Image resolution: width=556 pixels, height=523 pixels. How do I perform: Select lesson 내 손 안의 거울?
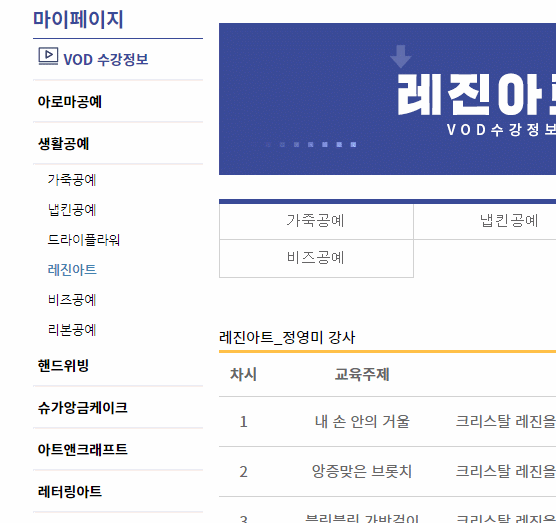click(x=362, y=422)
